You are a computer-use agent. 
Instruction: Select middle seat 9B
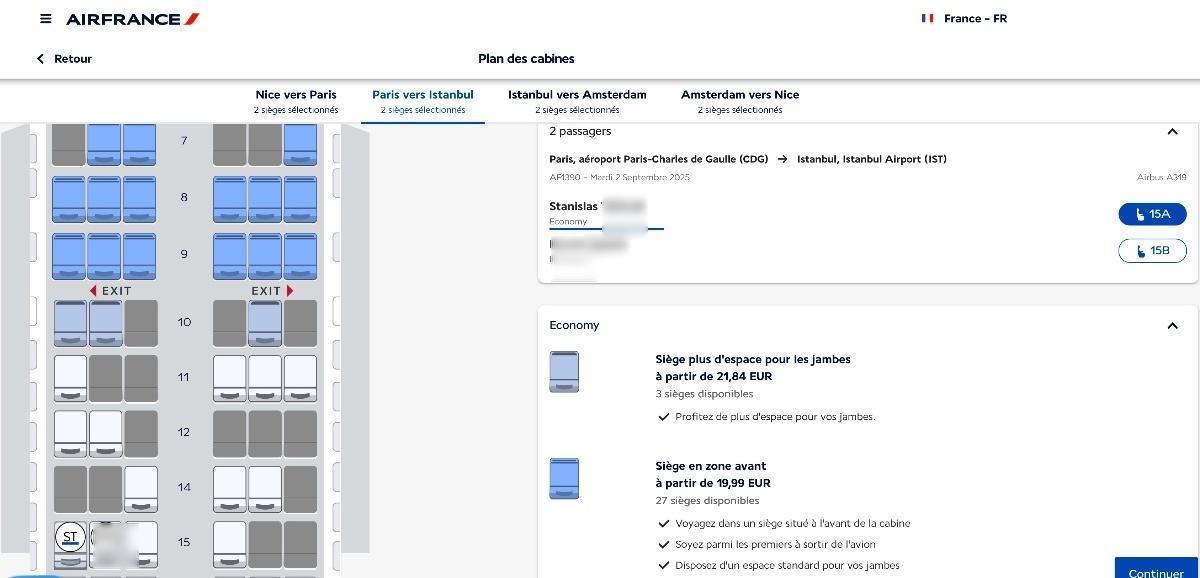pyautogui.click(x=105, y=256)
